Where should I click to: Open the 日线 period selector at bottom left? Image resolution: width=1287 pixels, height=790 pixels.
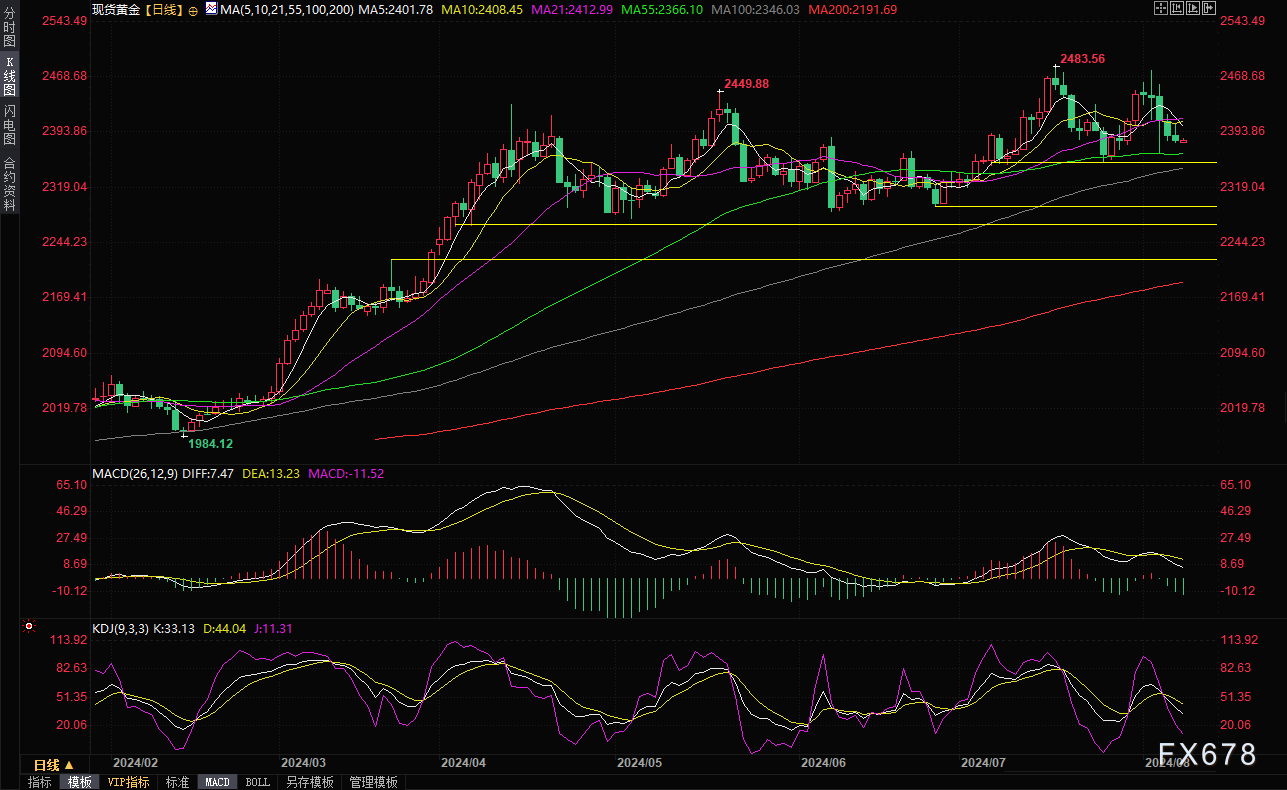54,765
